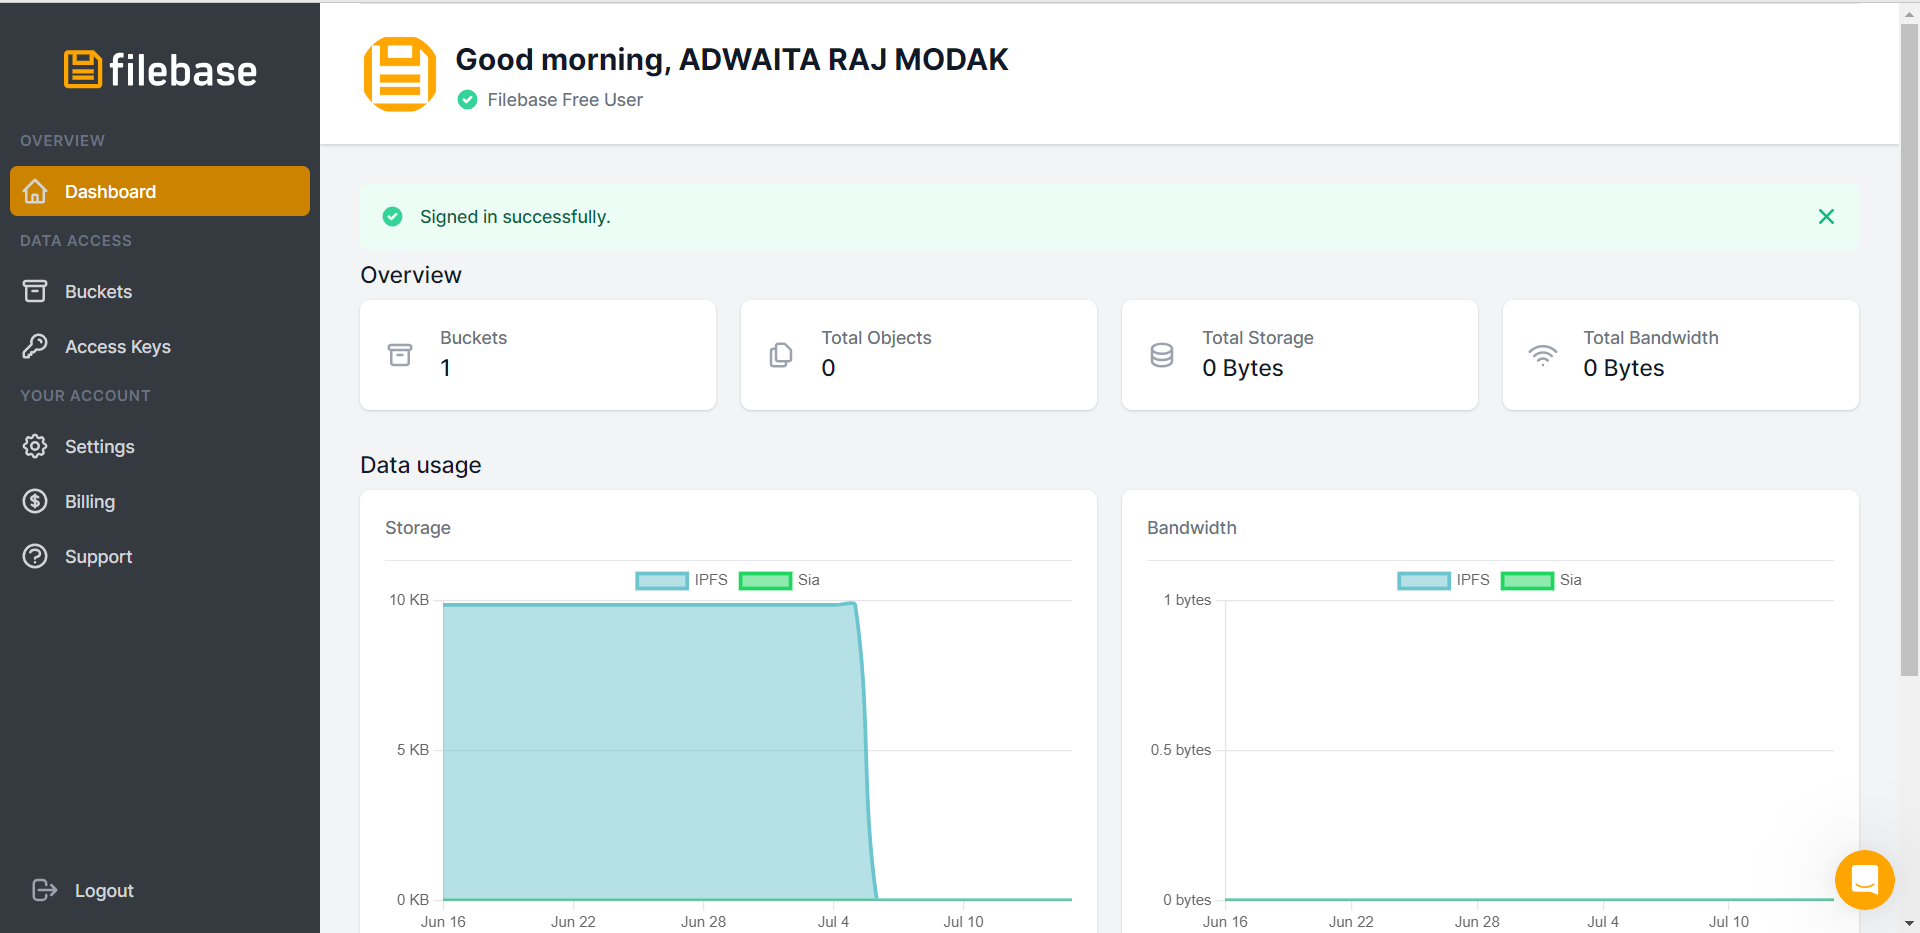Click the Buckets count value 1
This screenshot has height=933, width=1920.
point(445,368)
